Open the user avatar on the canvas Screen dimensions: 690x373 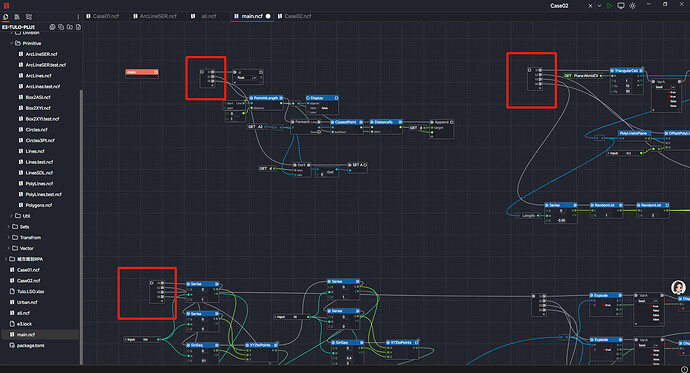tap(678, 287)
